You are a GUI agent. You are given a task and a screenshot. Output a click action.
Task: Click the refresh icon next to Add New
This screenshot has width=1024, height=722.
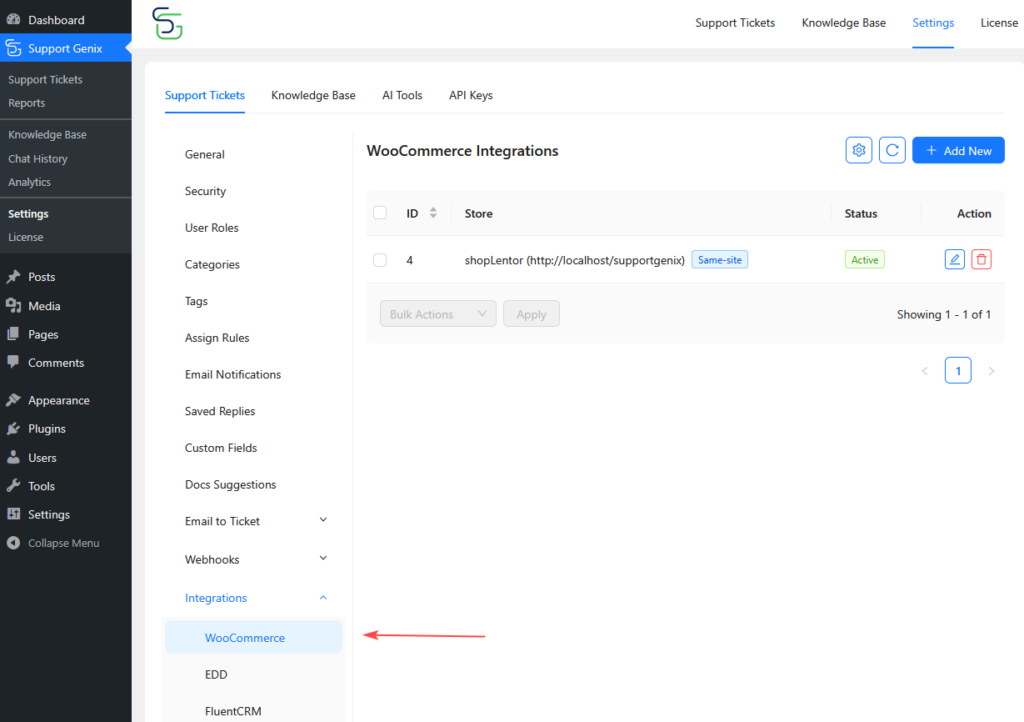(892, 150)
